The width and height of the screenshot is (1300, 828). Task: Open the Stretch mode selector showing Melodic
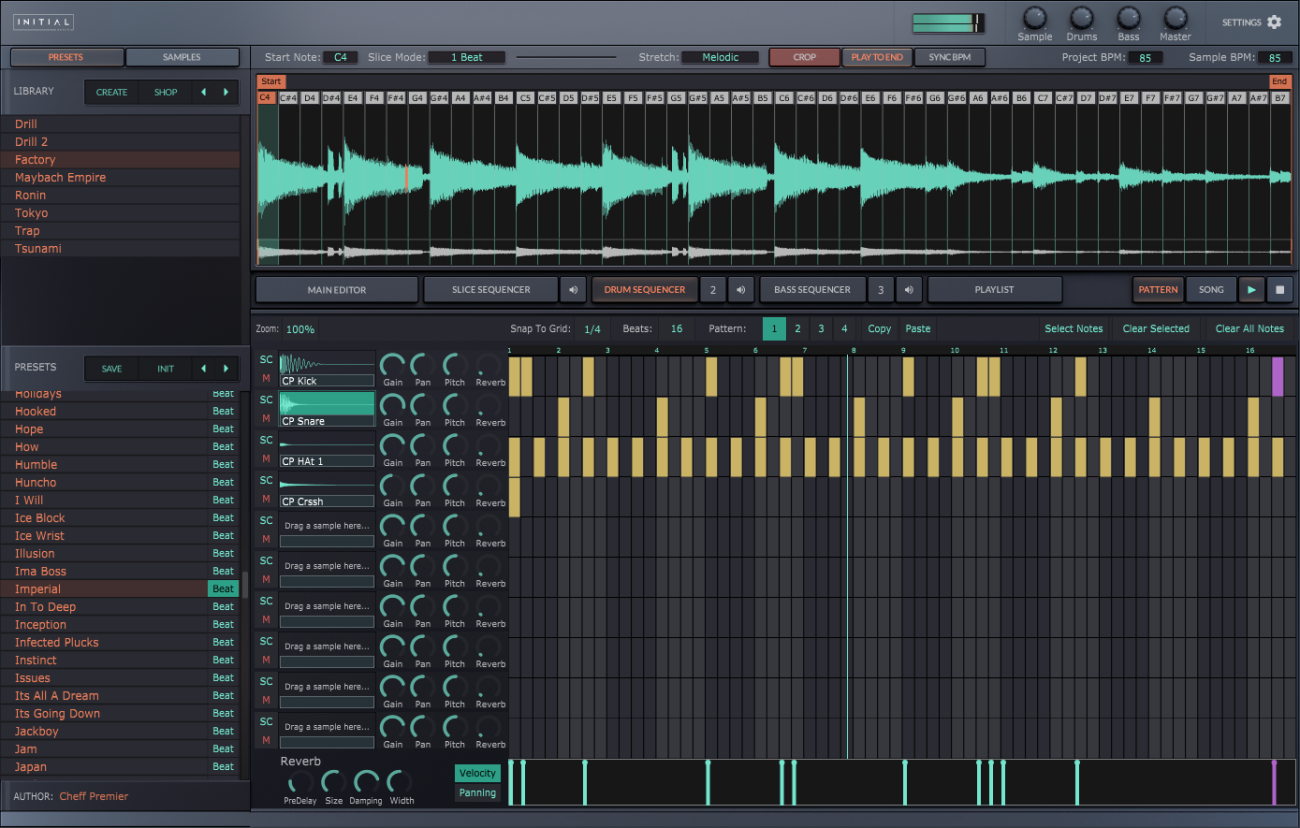(x=720, y=57)
